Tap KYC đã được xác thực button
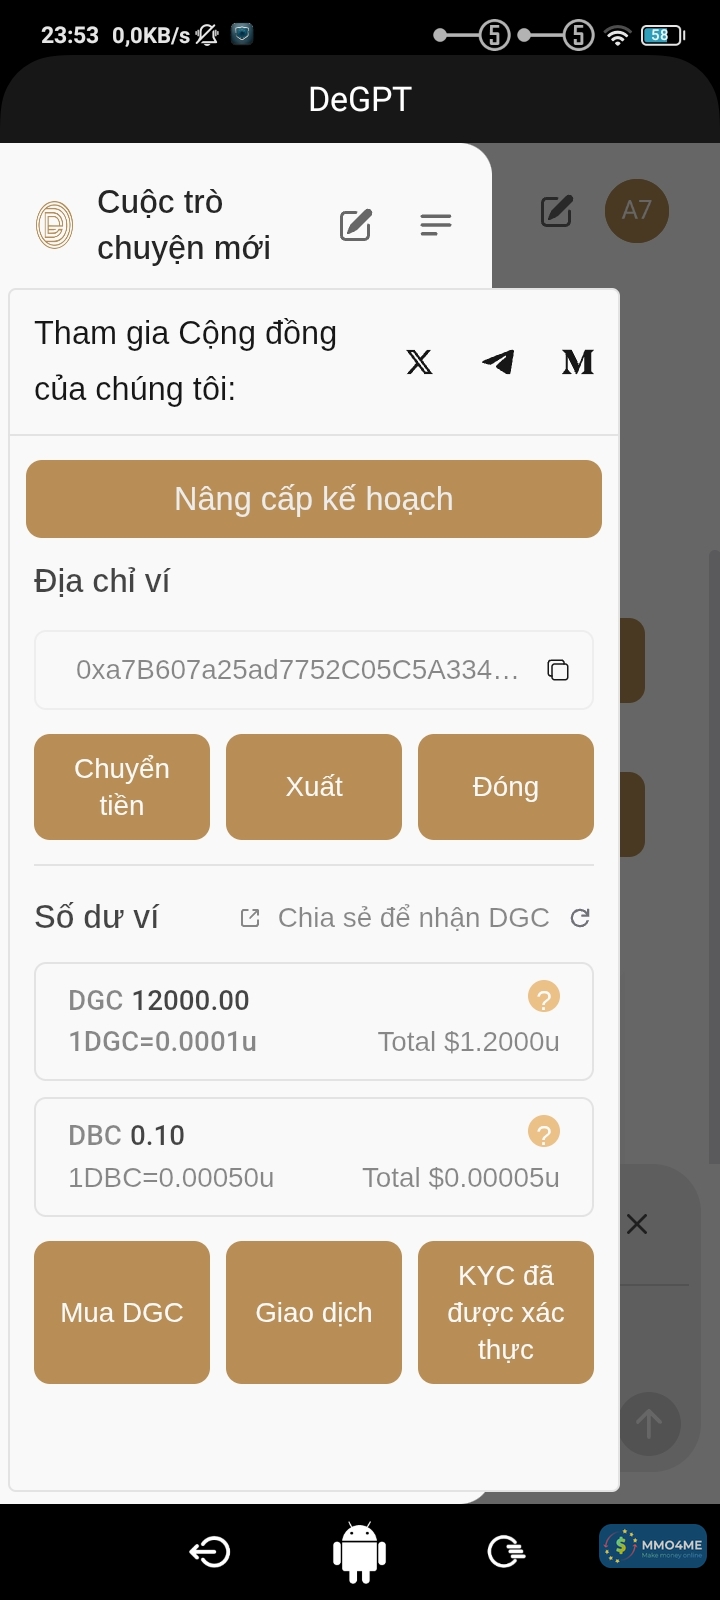The width and height of the screenshot is (720, 1600). pyautogui.click(x=506, y=1312)
